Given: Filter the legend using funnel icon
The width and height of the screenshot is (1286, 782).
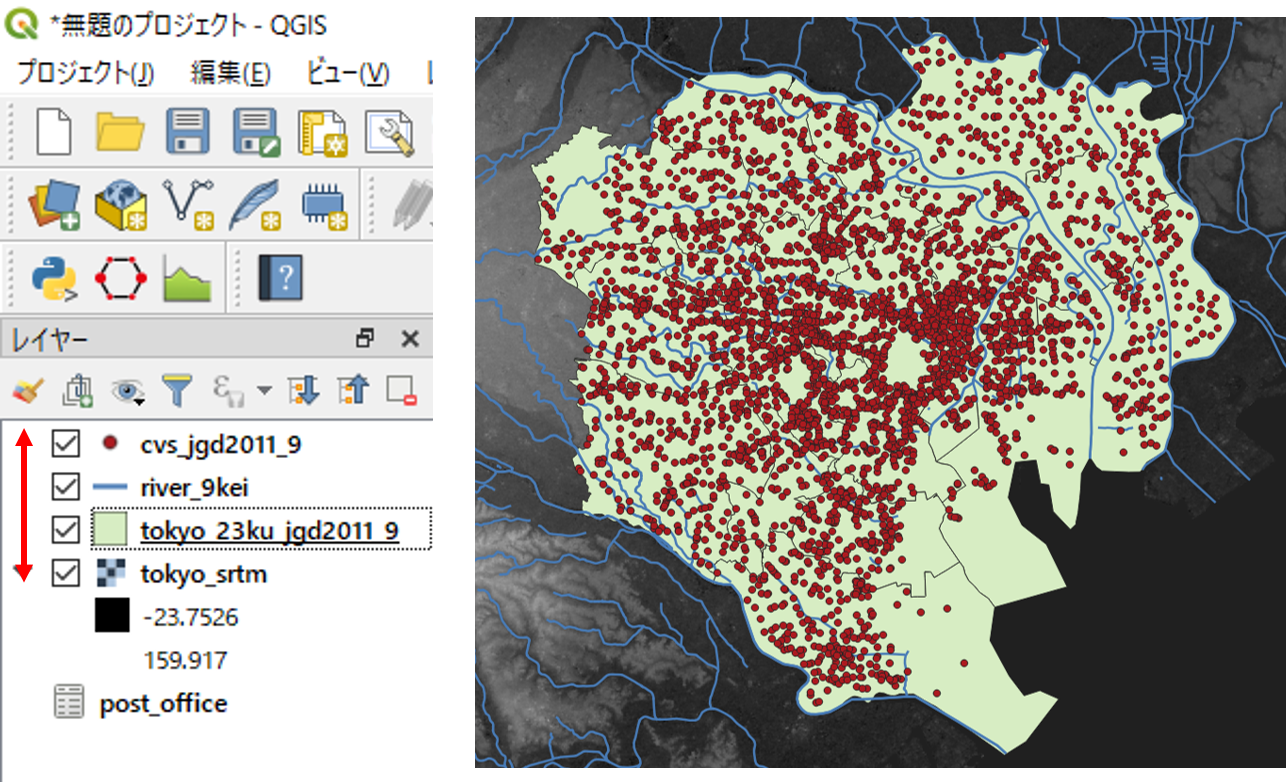Looking at the screenshot, I should coord(176,391).
